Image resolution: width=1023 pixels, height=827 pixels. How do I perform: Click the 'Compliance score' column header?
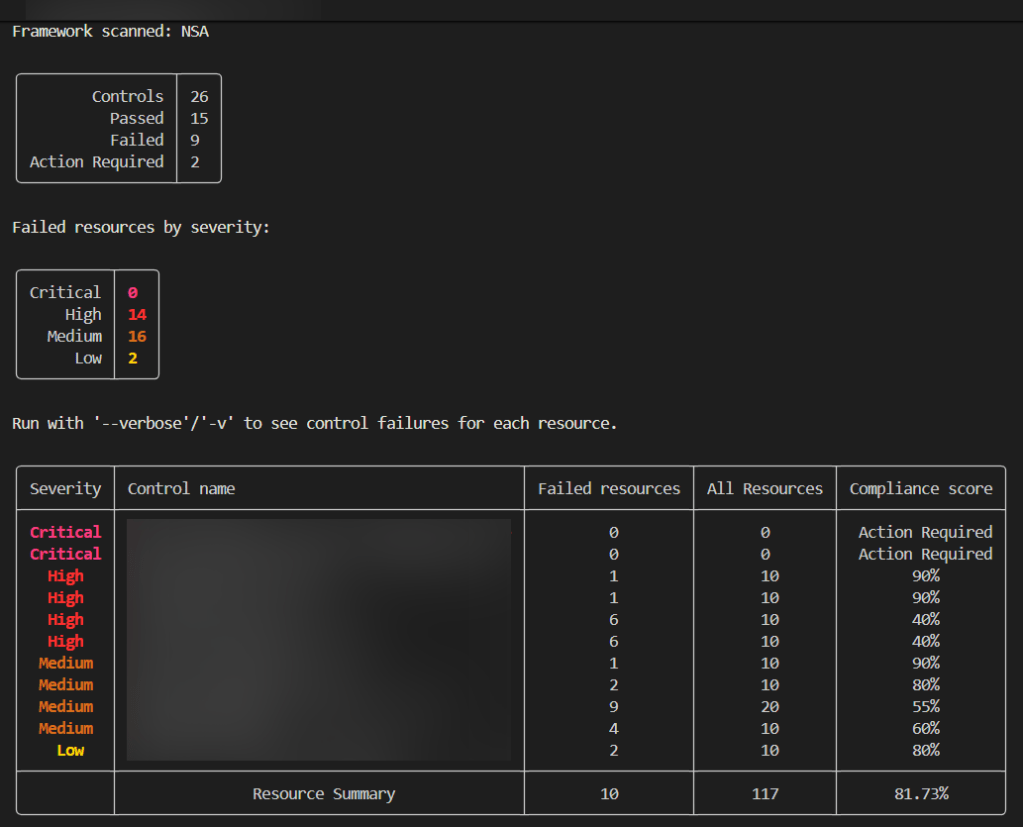pos(921,489)
